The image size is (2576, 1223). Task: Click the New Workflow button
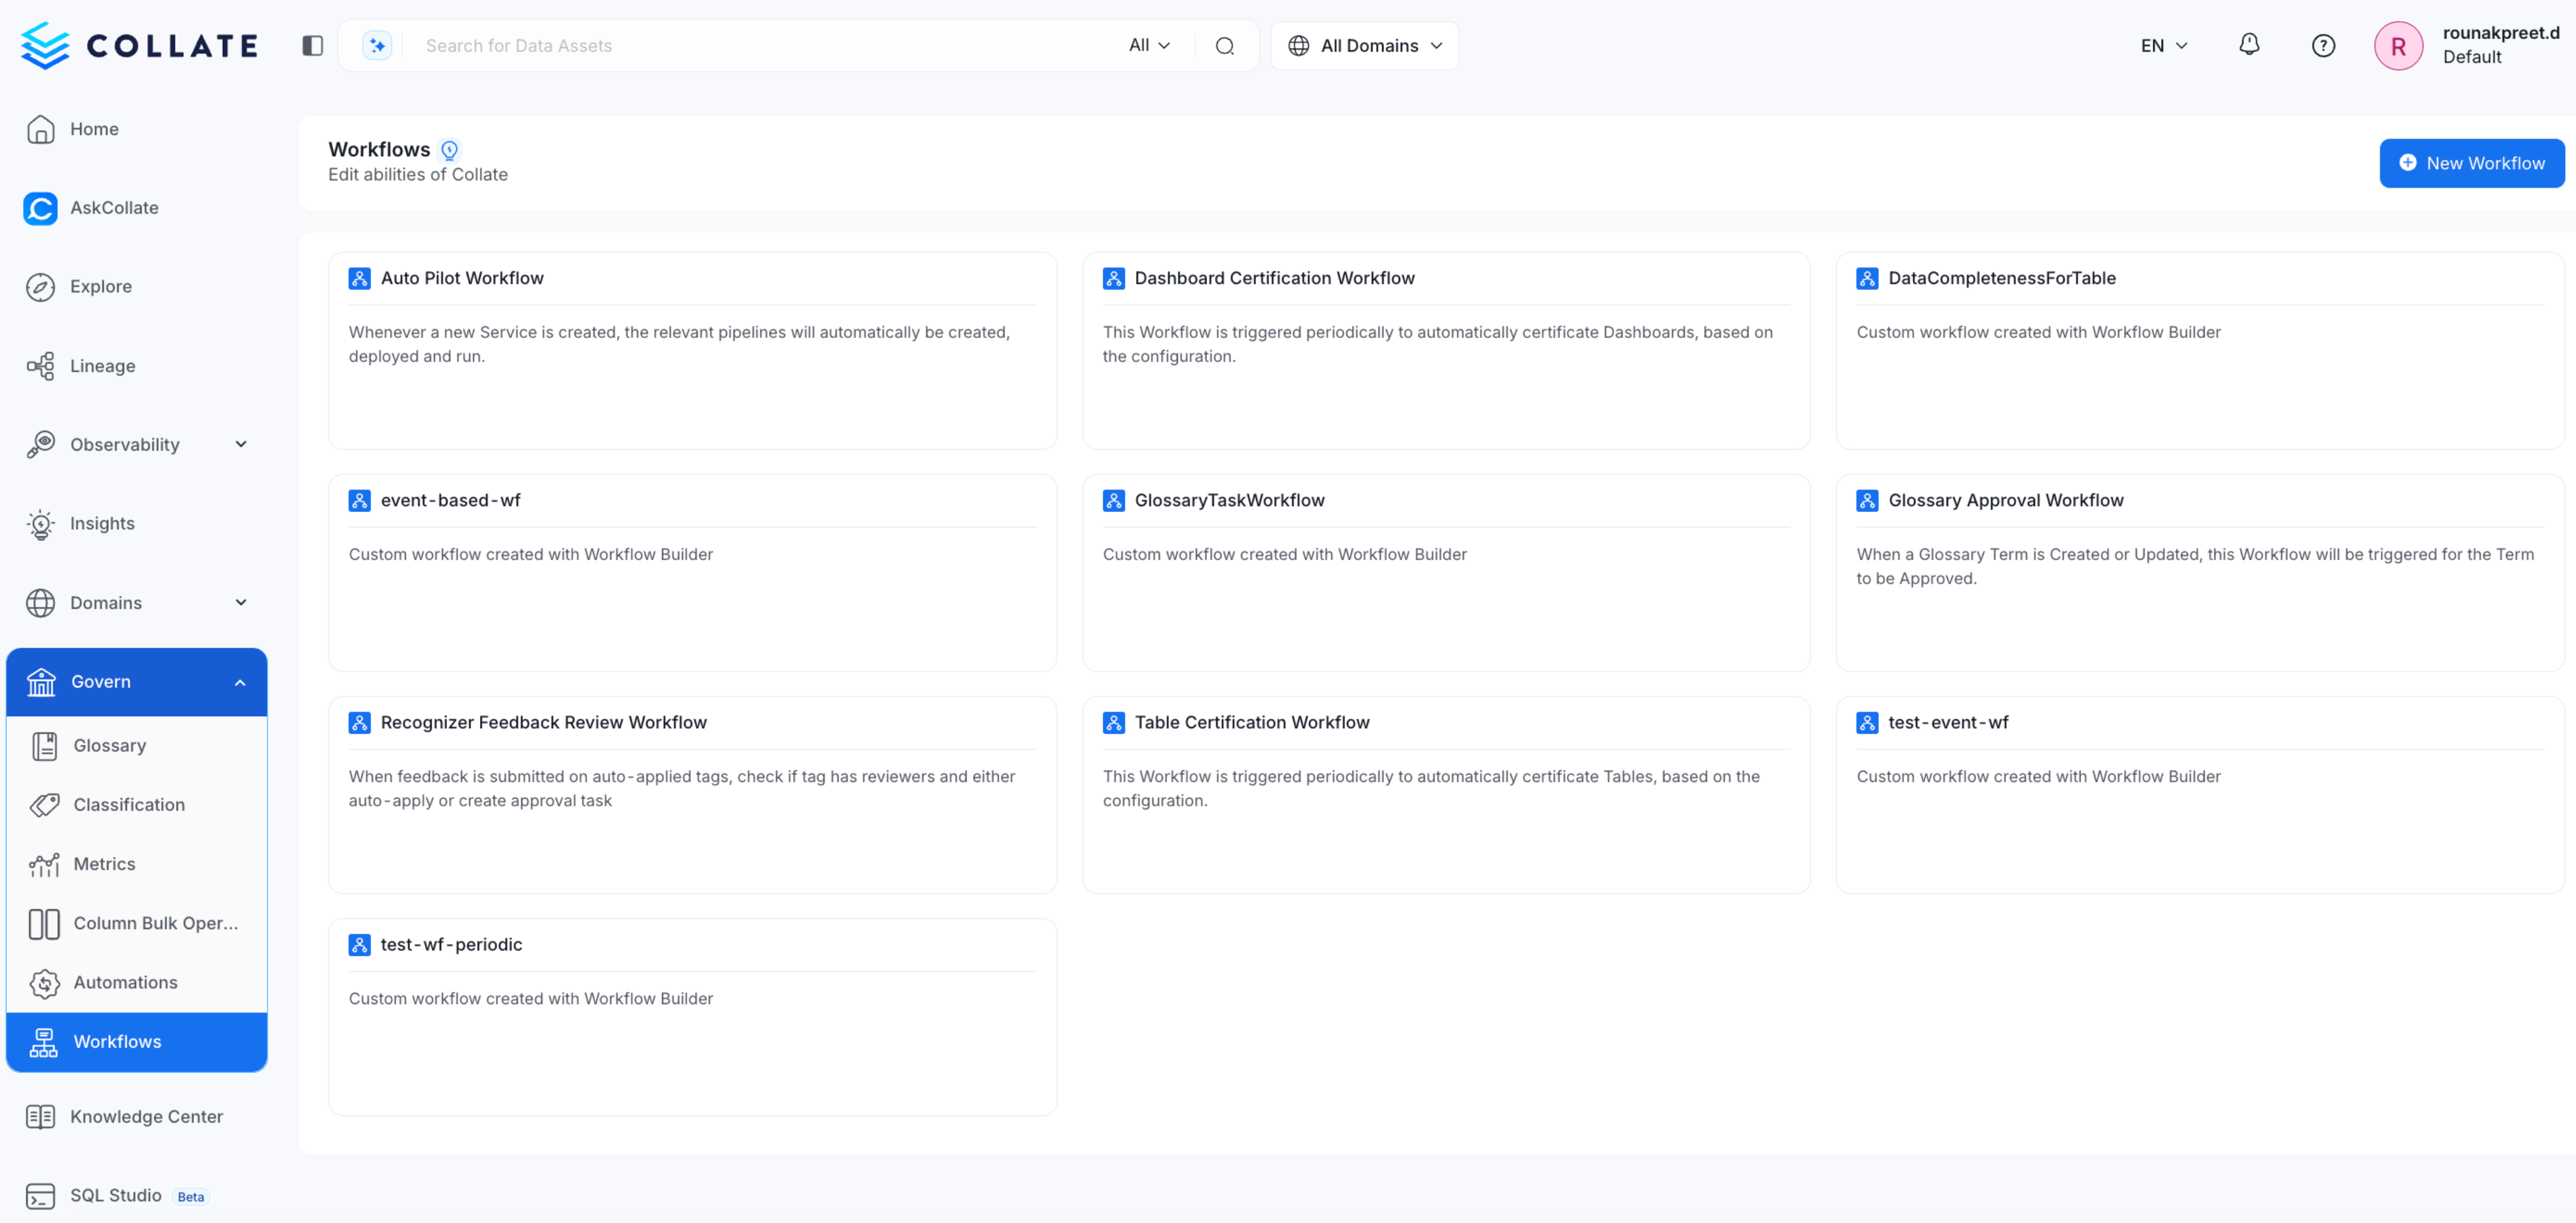(x=2471, y=163)
